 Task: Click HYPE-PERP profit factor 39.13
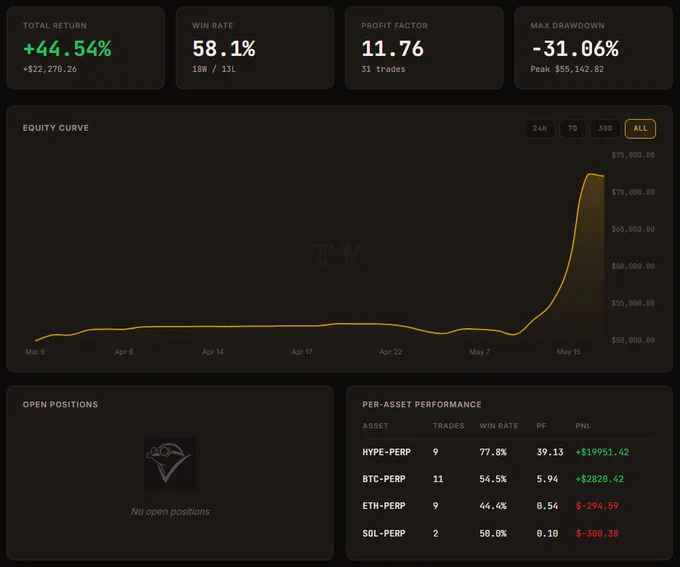coord(550,452)
